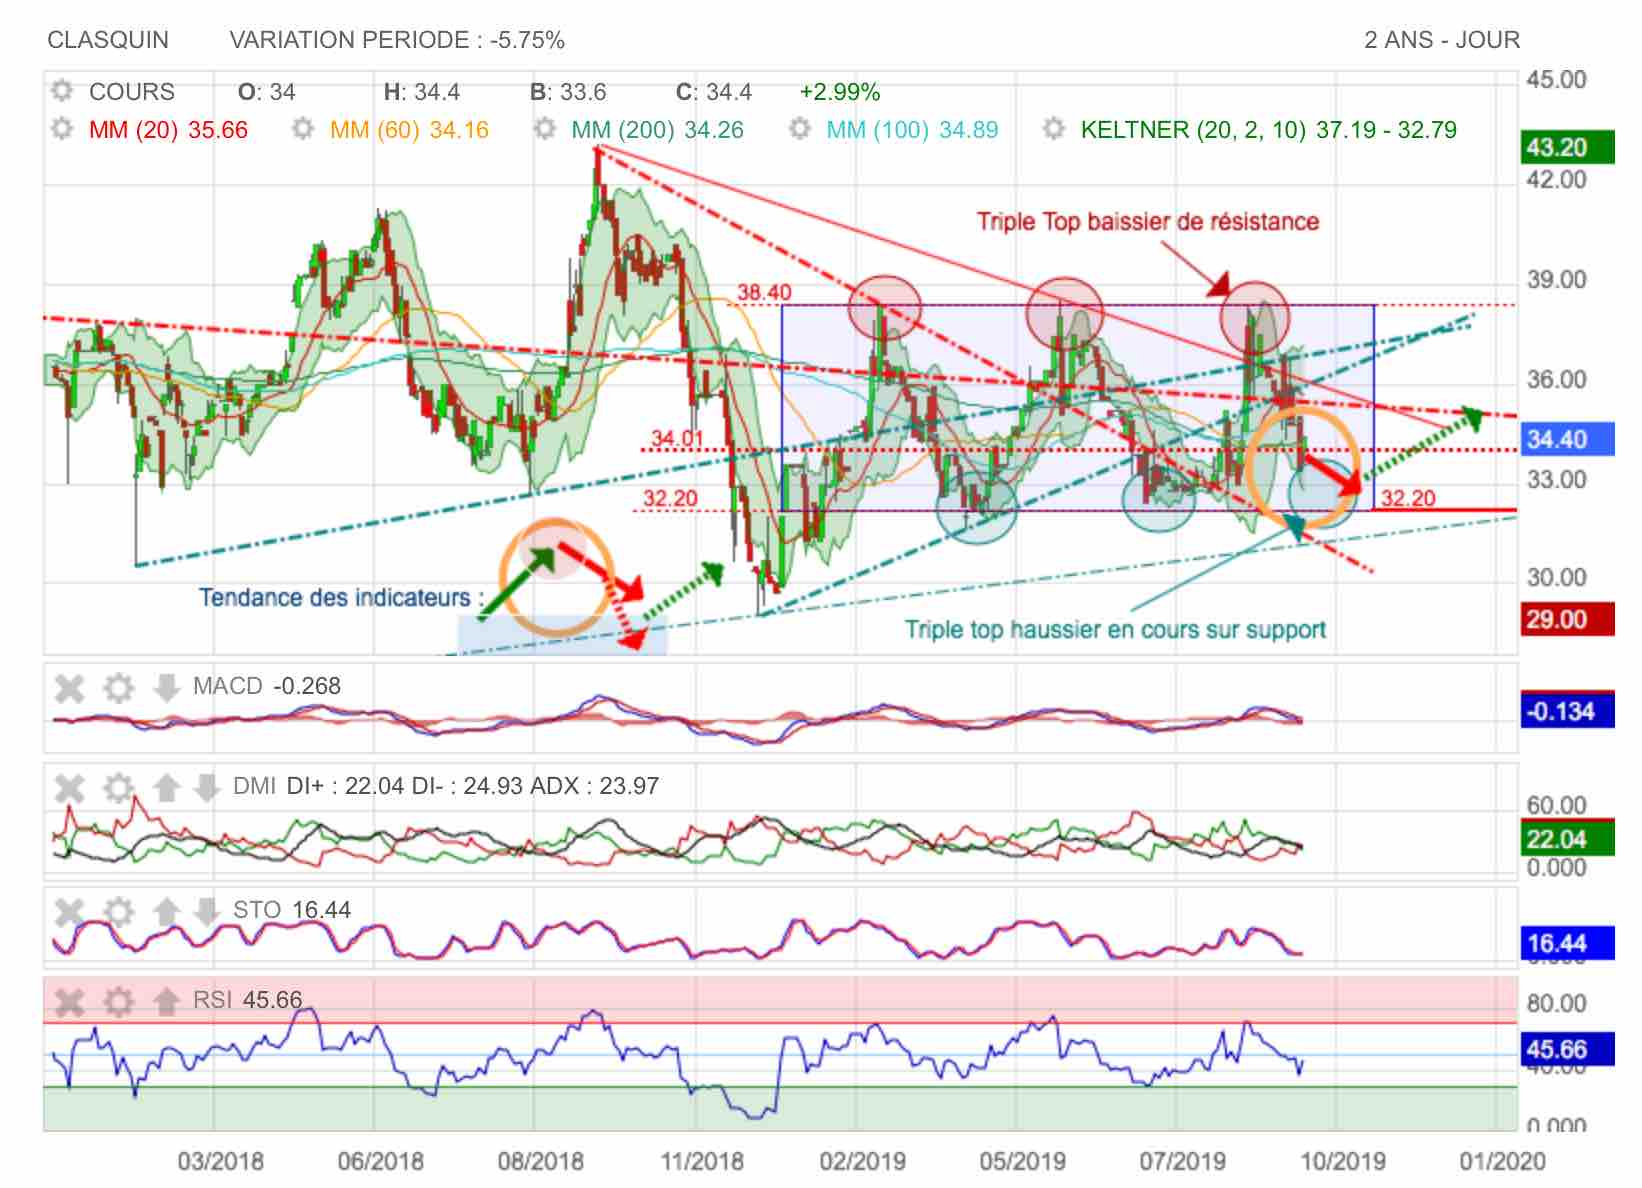Click the STO 16.44 indicator label
1642x1188 pixels.
point(292,910)
